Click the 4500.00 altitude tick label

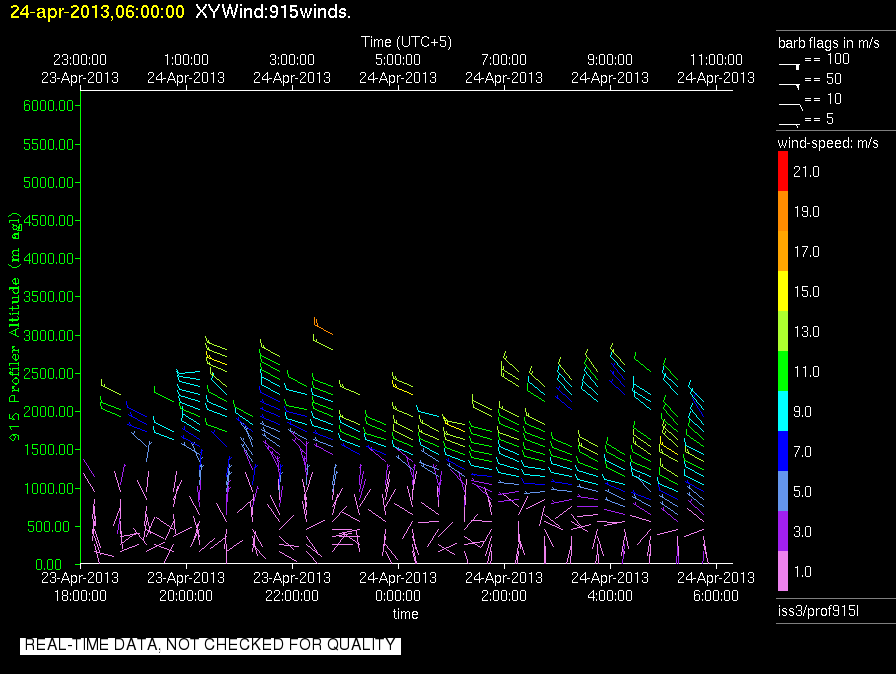(x=49, y=220)
